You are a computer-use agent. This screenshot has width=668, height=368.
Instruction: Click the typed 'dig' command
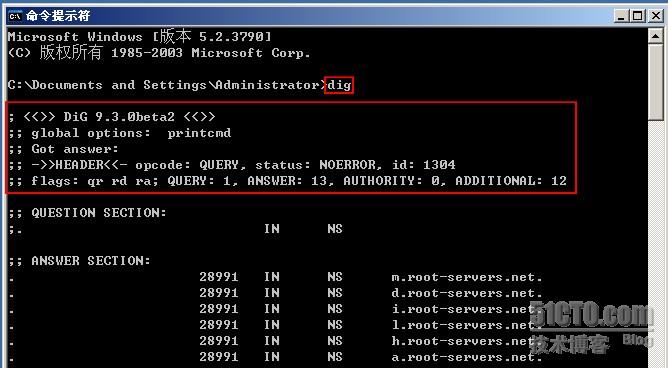pos(339,85)
